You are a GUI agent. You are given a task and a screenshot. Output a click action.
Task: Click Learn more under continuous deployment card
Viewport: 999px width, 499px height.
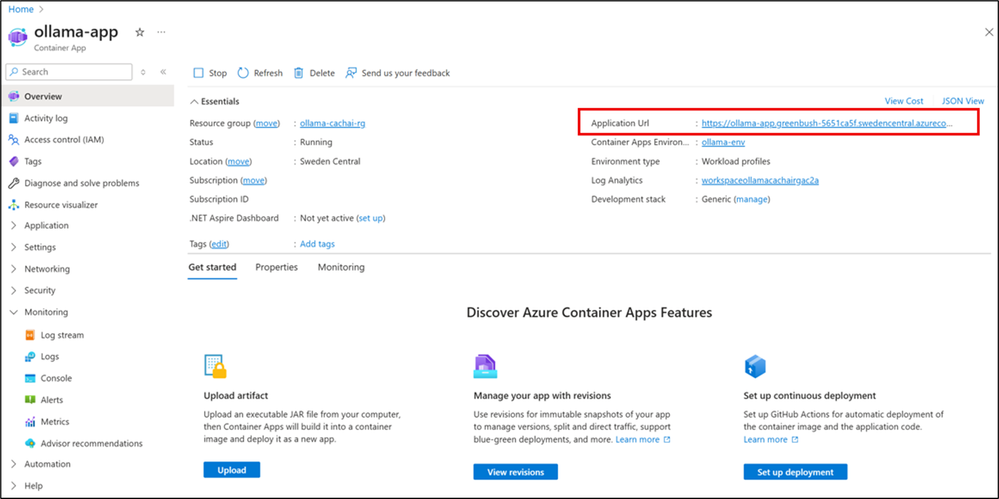[771, 440]
